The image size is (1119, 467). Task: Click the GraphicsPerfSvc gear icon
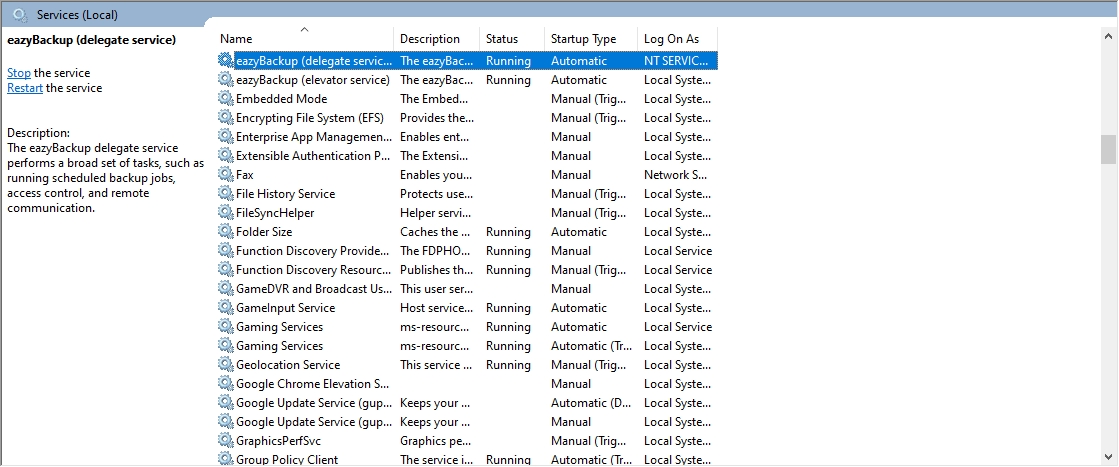pyautogui.click(x=226, y=441)
